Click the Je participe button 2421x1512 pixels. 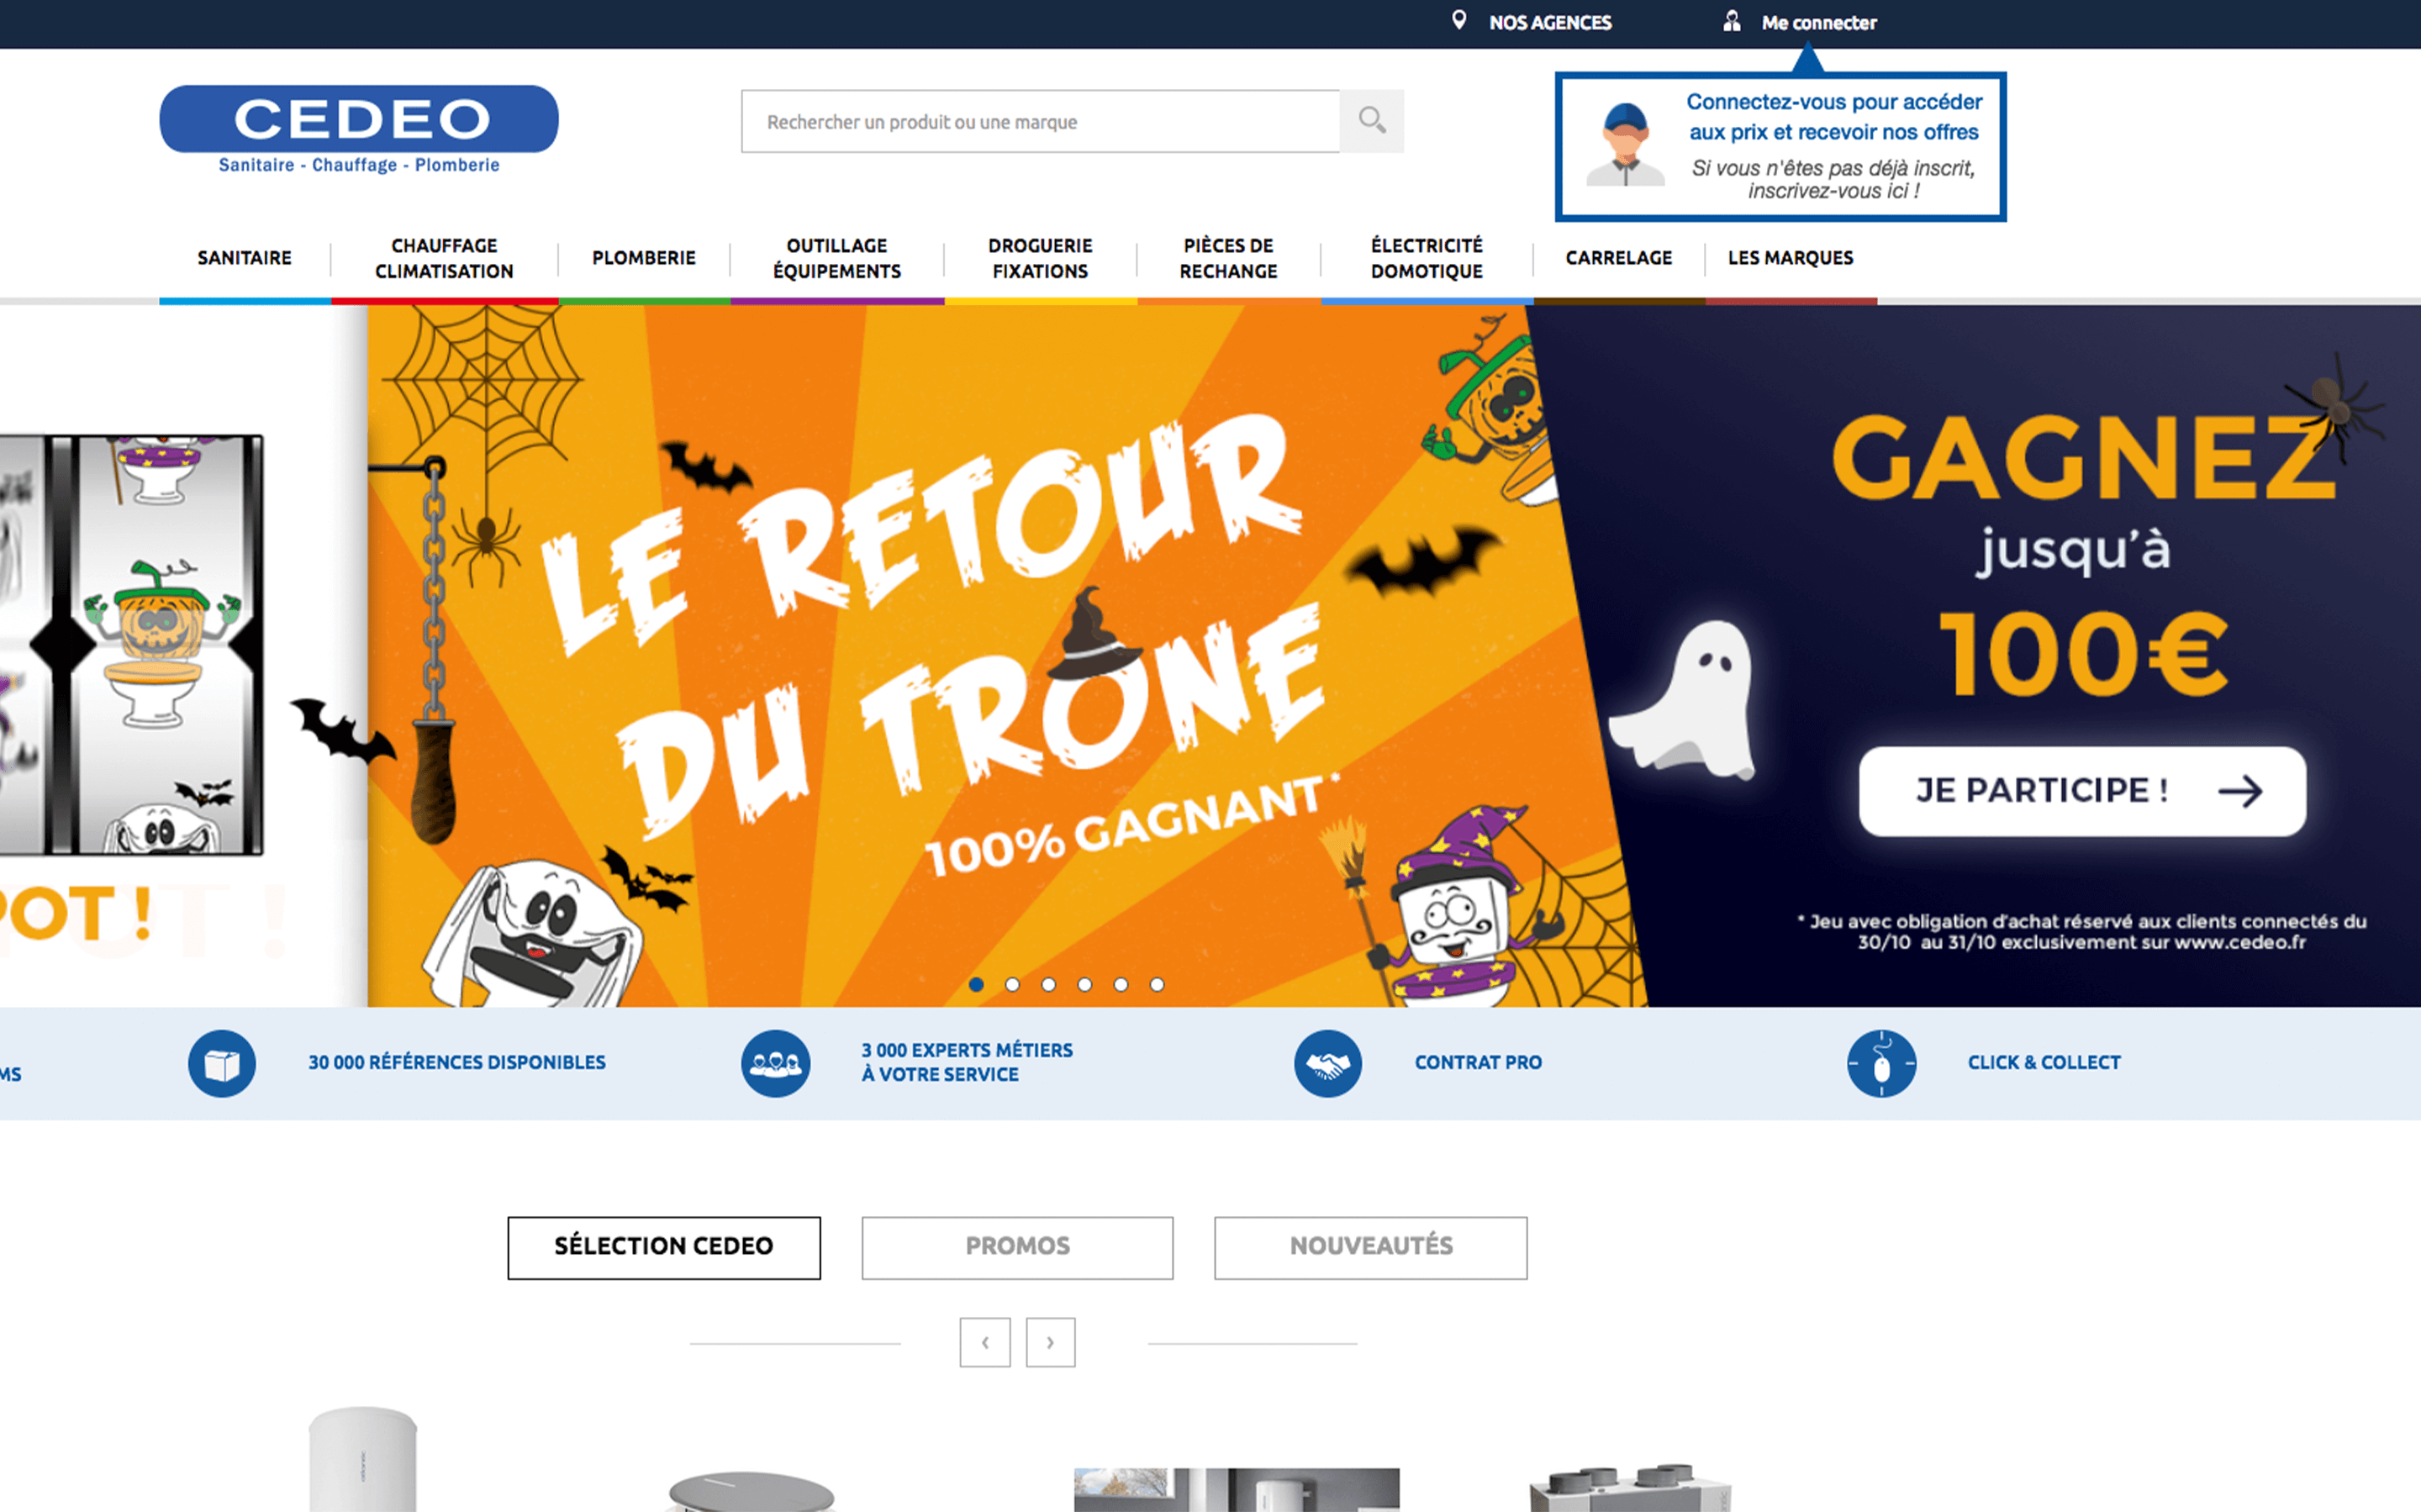click(2082, 791)
